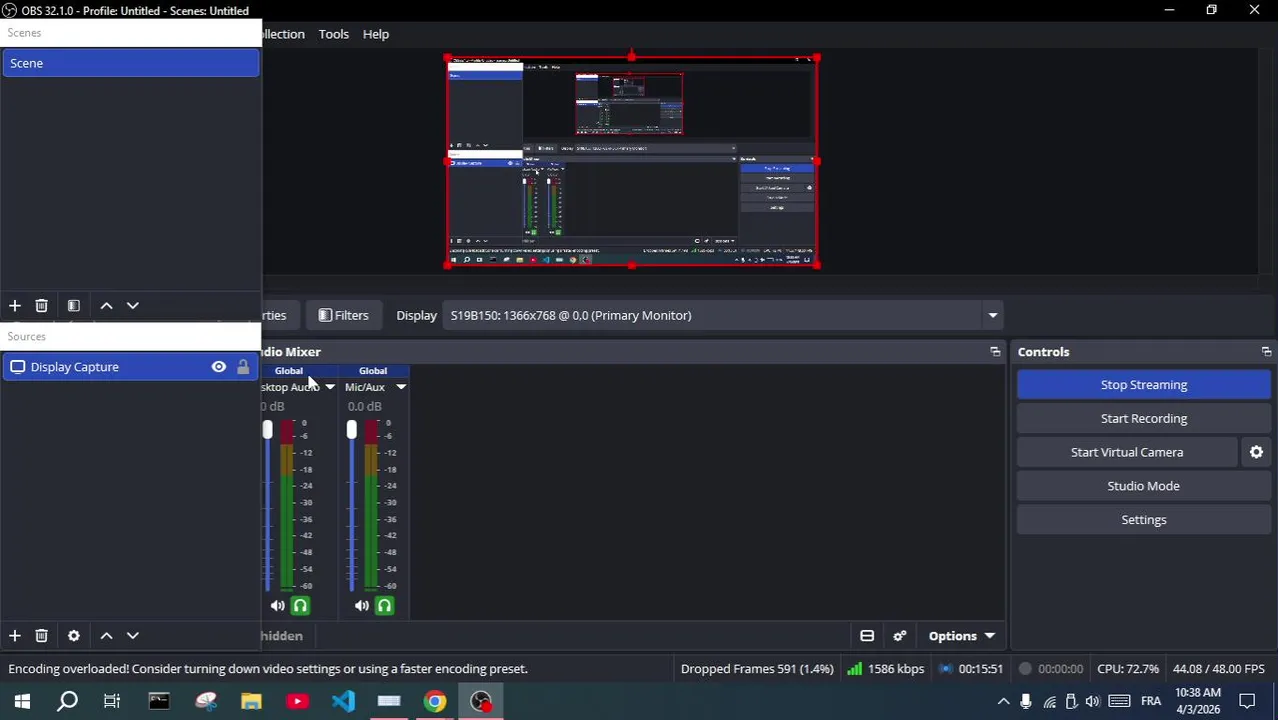Move scene down arrow in Scenes toolbar

pyautogui.click(x=132, y=306)
